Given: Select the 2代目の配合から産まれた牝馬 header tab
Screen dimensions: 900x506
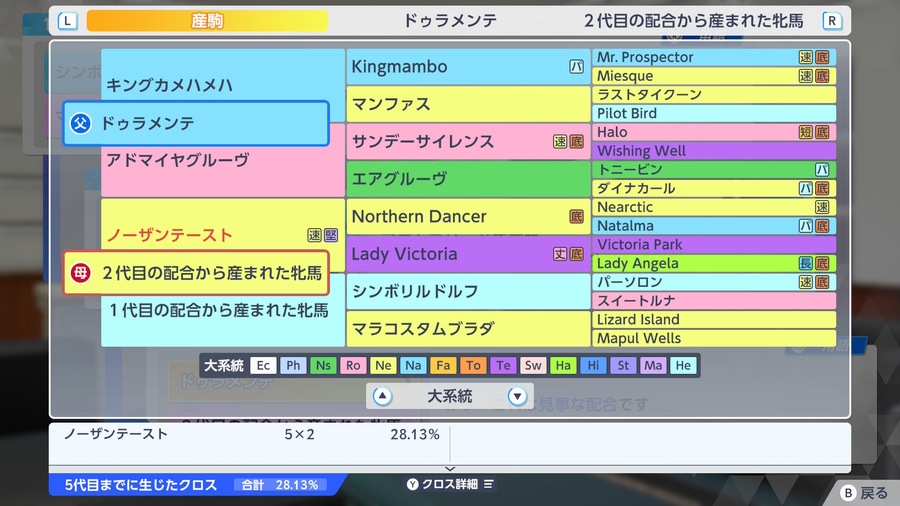Looking at the screenshot, I should coord(693,21).
